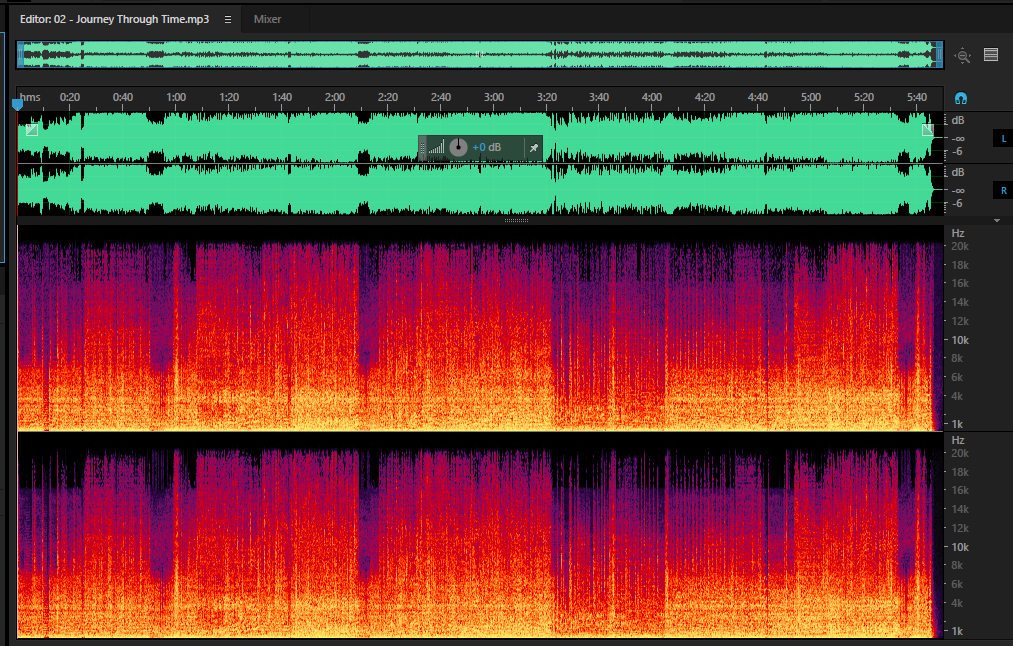The width and height of the screenshot is (1013, 646).
Task: Click the waveform-spectral divider grip
Action: click(516, 220)
